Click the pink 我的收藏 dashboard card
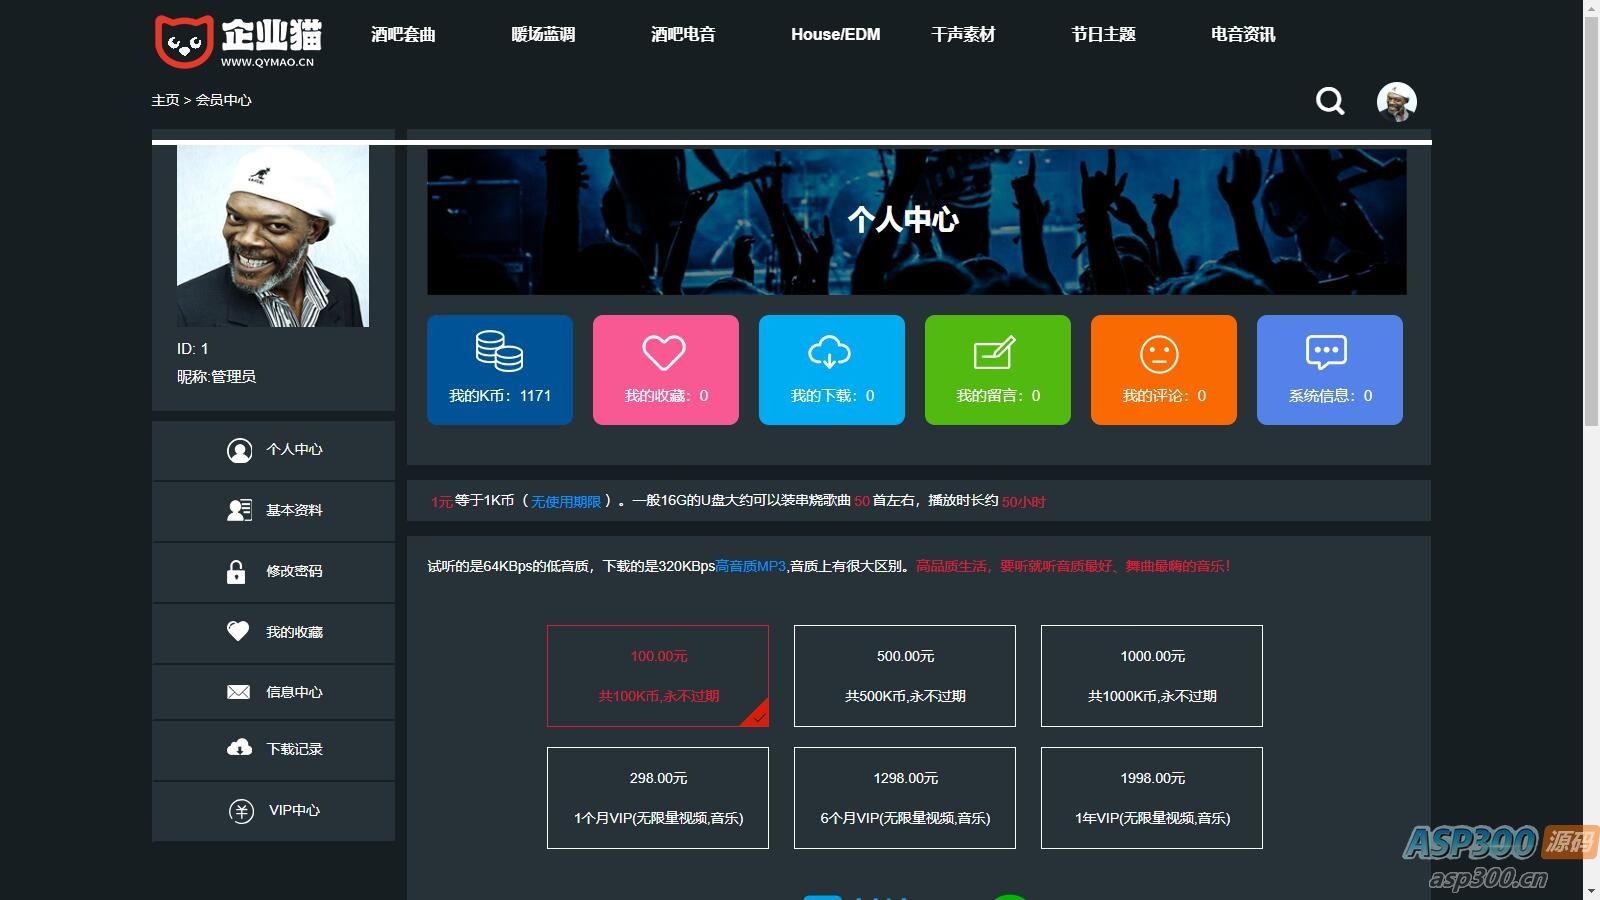This screenshot has width=1600, height=900. pyautogui.click(x=665, y=369)
